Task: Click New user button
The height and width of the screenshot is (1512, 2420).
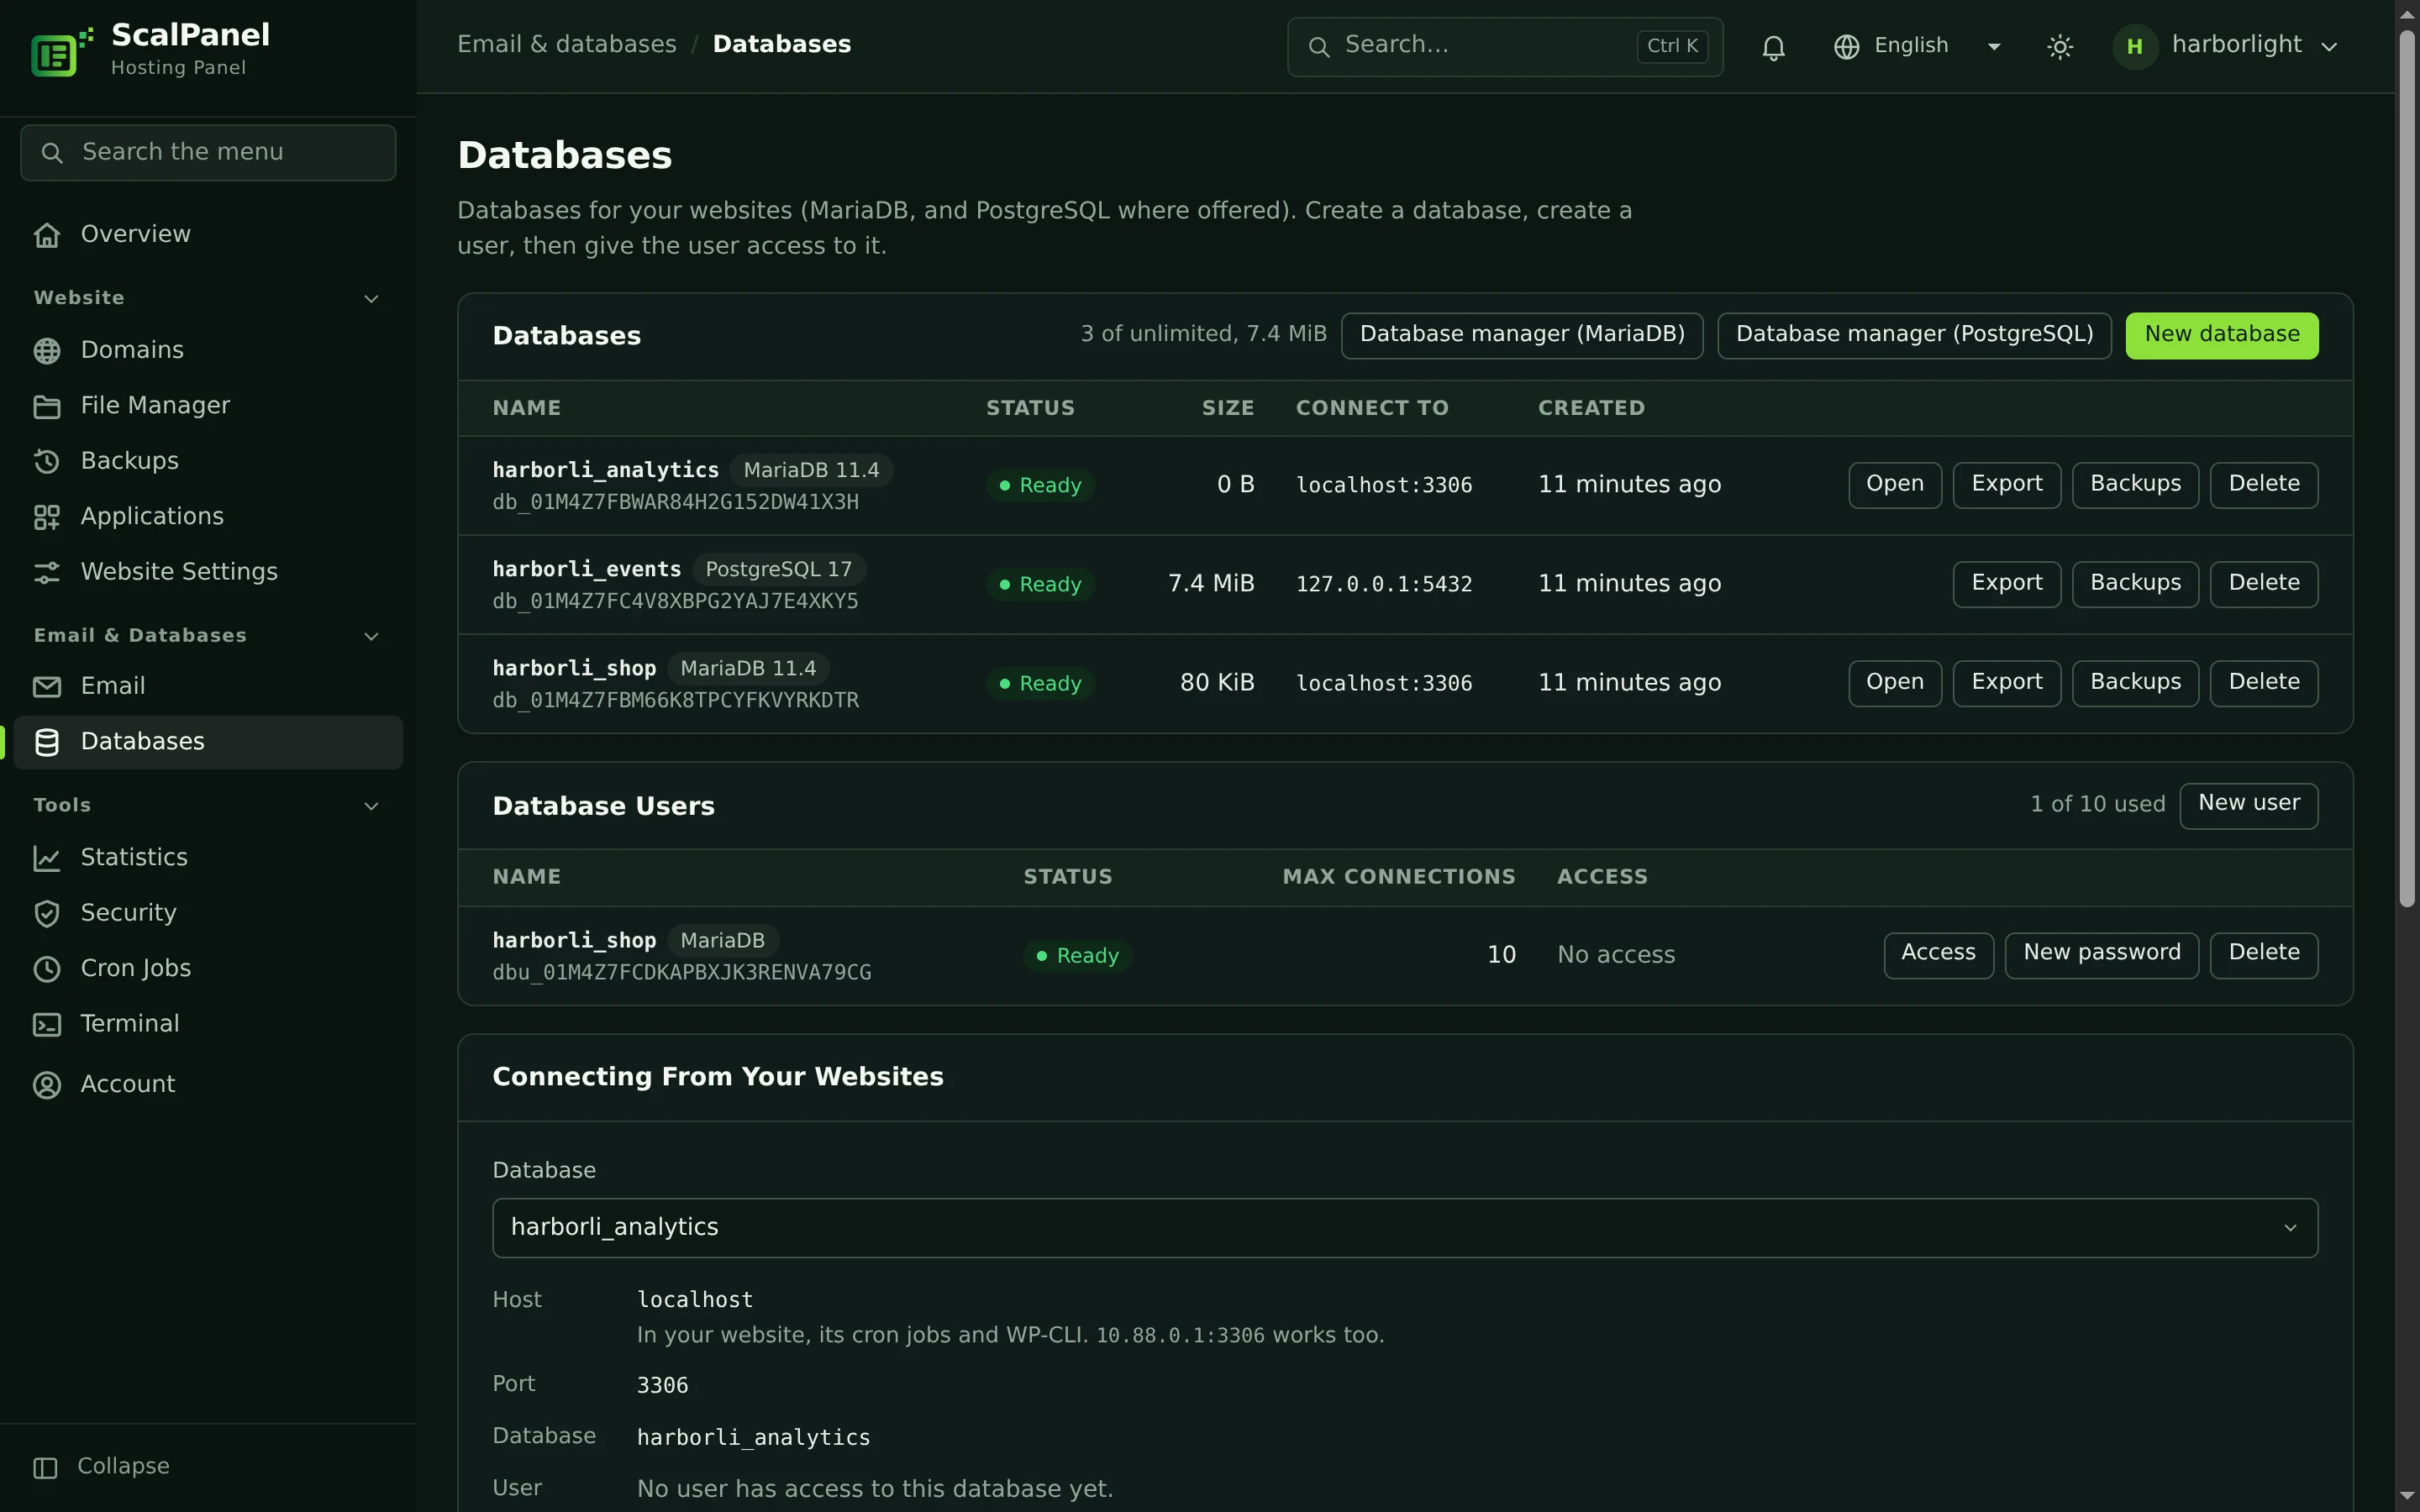Action: point(2249,805)
